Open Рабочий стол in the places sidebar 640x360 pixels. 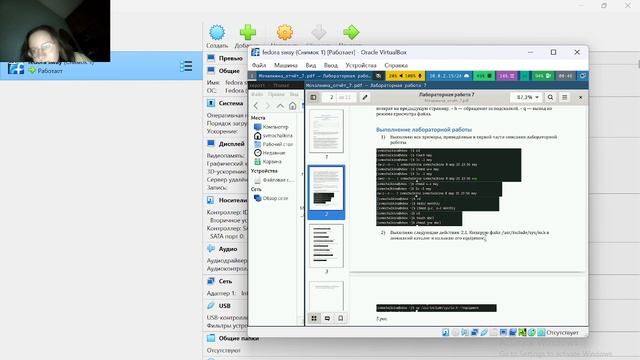pos(273,144)
